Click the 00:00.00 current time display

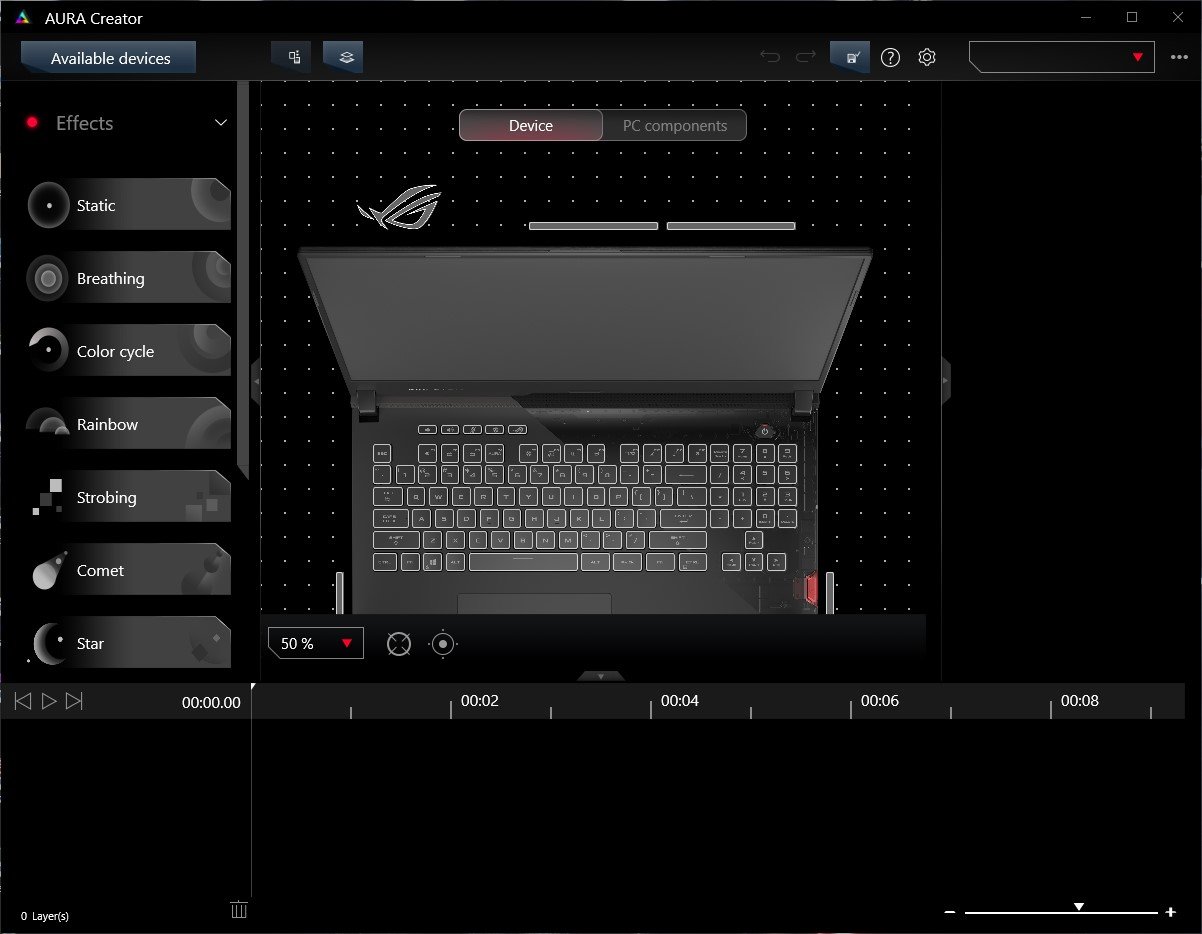coord(211,702)
